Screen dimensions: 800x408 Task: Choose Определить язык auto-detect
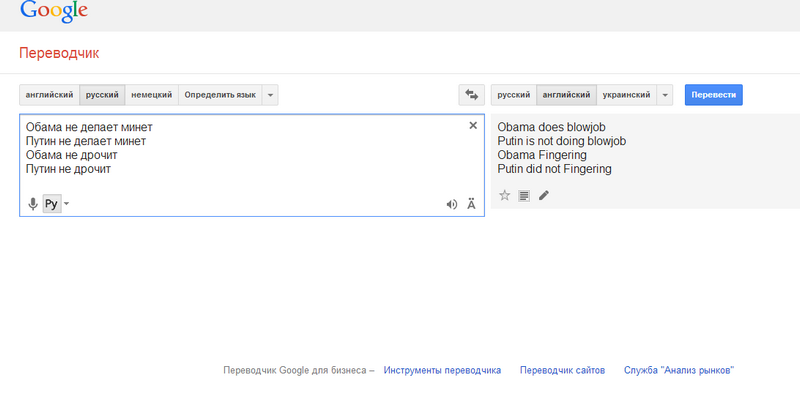220,95
